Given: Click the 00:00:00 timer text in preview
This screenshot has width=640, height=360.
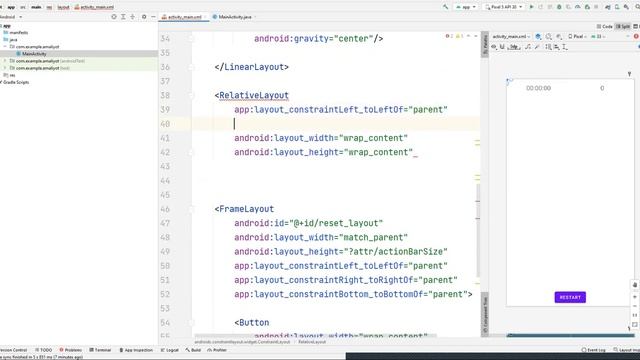Looking at the screenshot, I should point(538,88).
